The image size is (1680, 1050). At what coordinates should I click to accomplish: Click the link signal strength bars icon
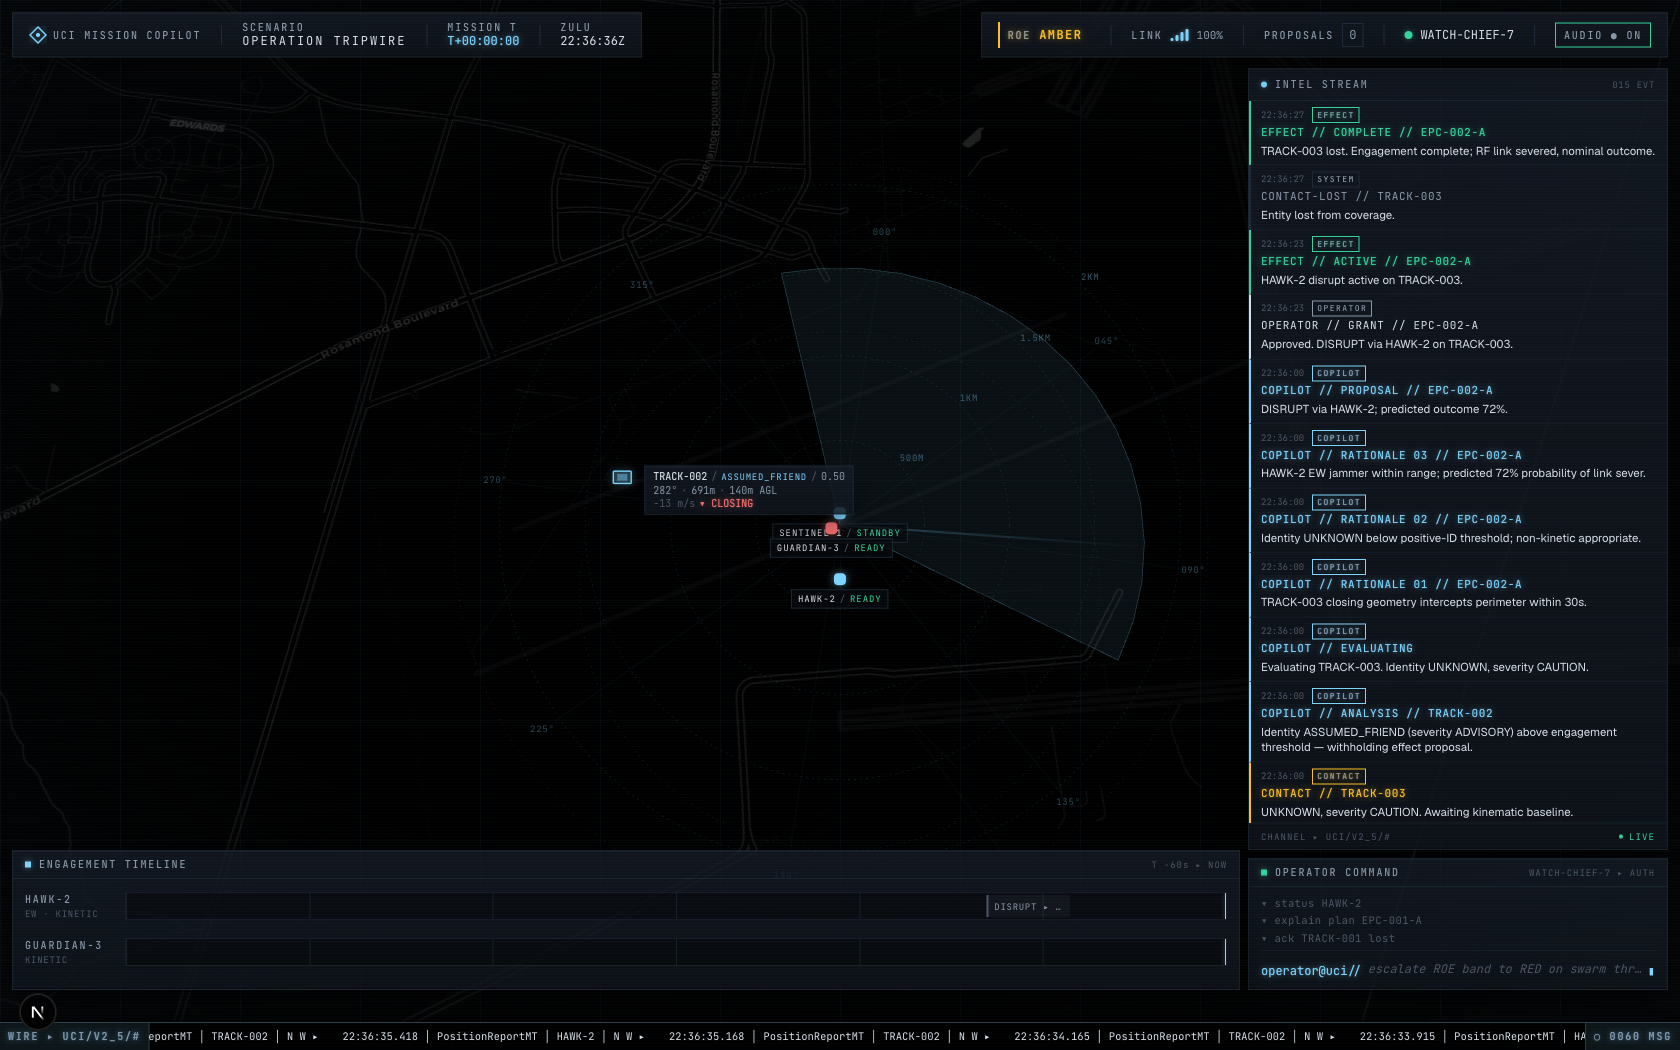click(1180, 35)
